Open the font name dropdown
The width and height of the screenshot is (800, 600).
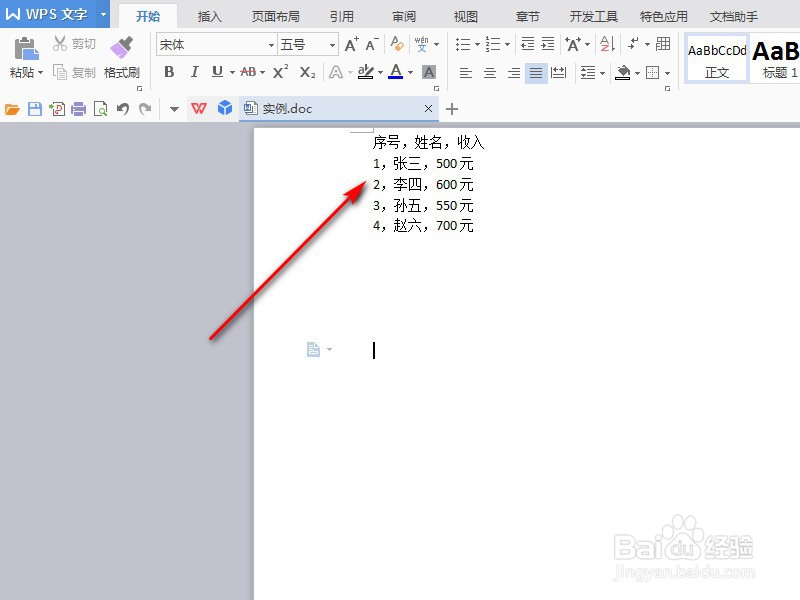(x=272, y=44)
